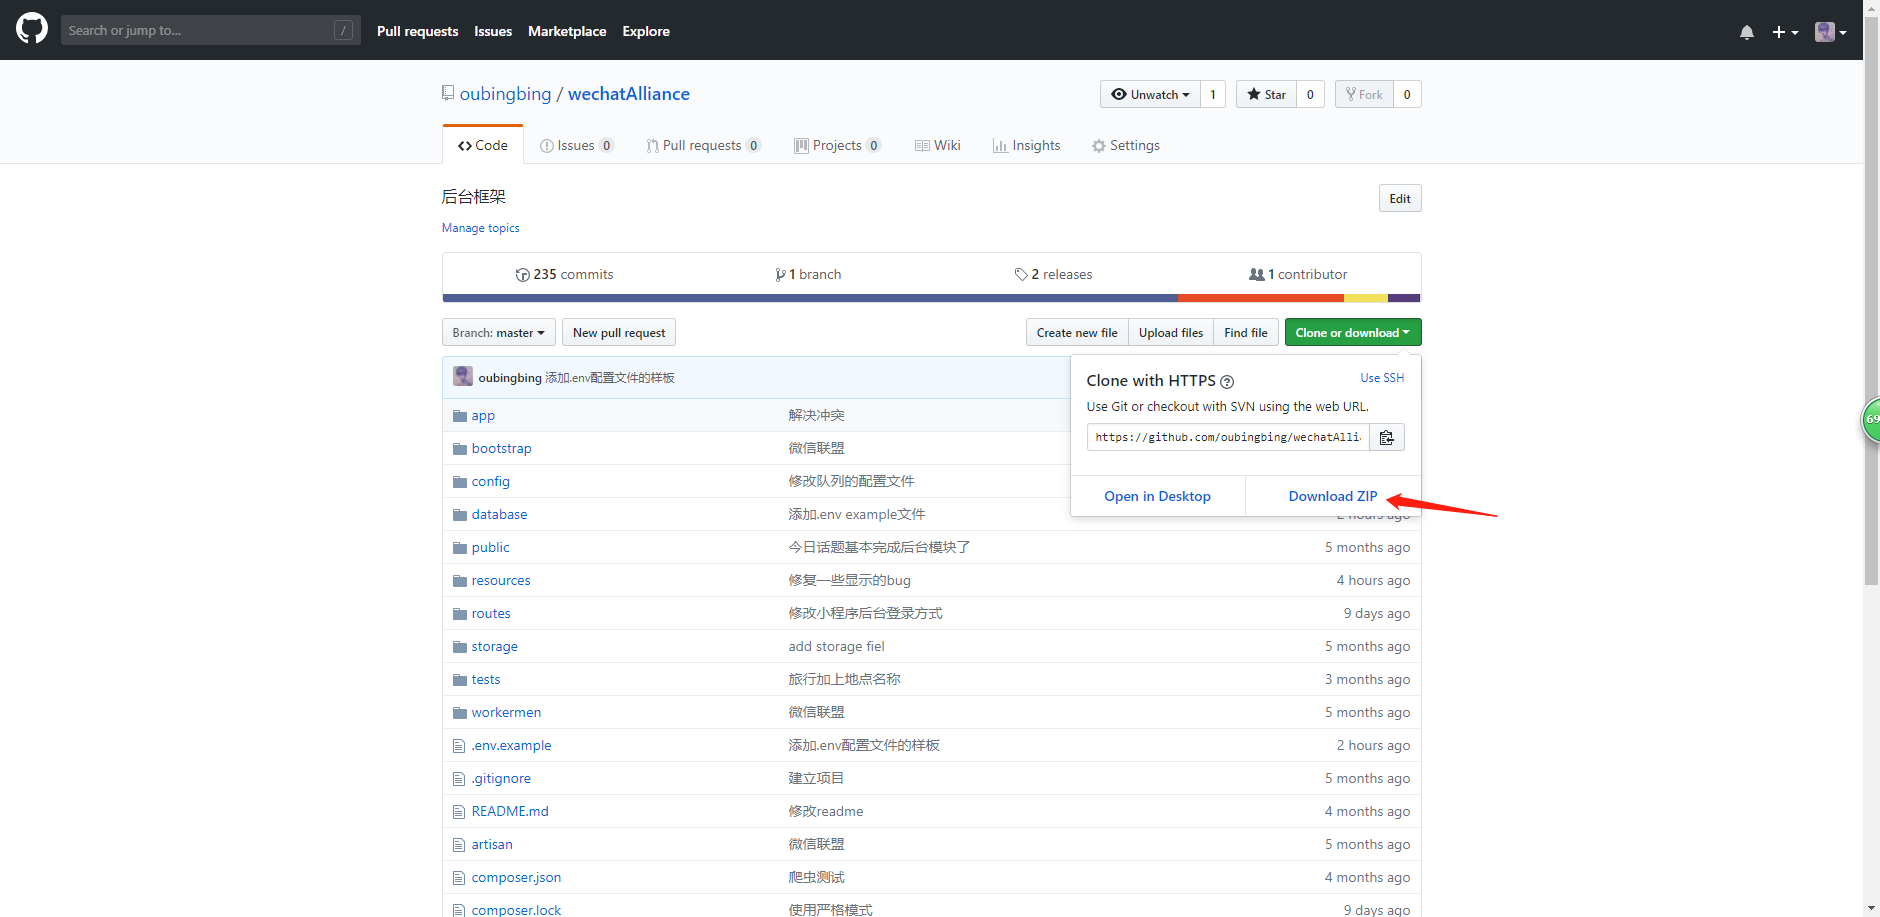This screenshot has height=917, width=1880.
Task: Click Create new file
Action: pos(1077,332)
